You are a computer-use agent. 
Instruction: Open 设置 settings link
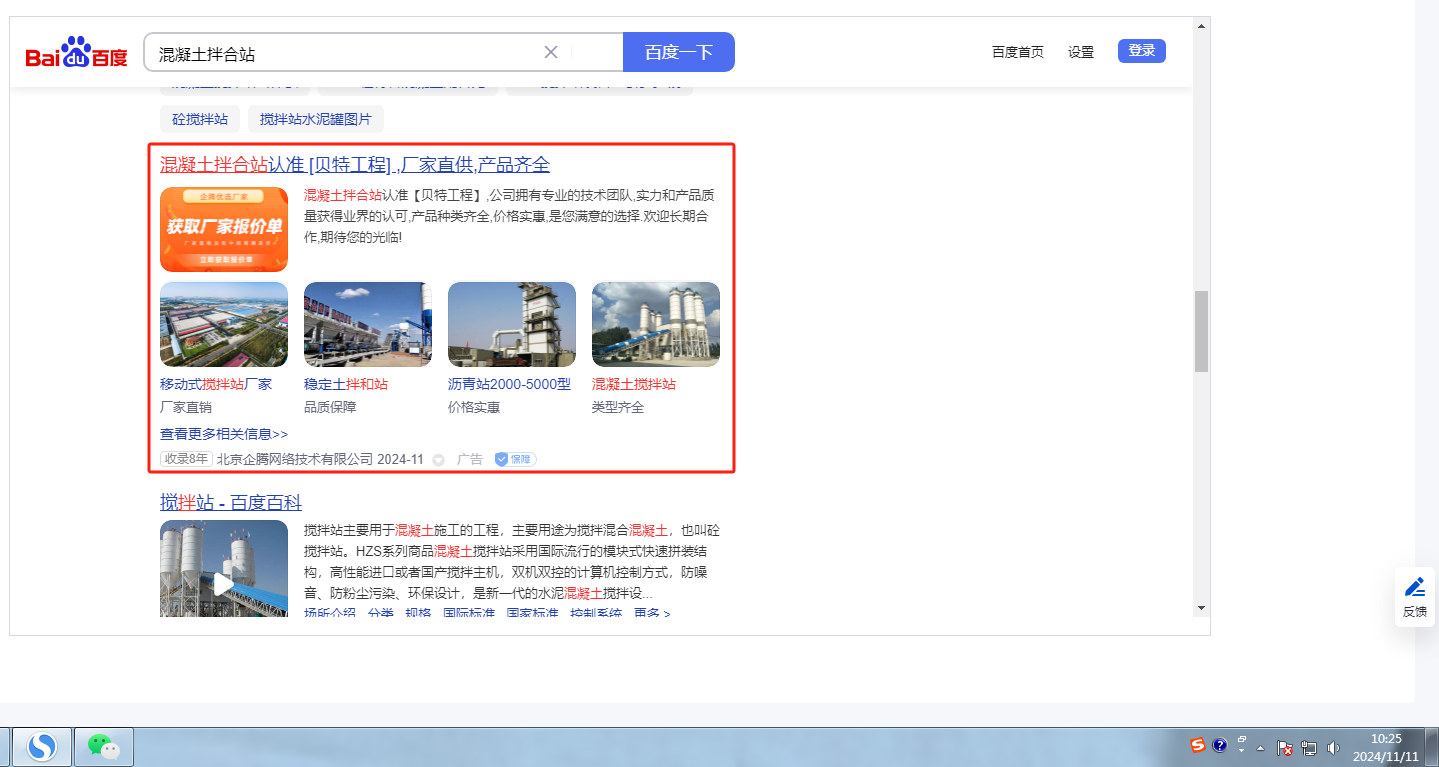point(1081,52)
